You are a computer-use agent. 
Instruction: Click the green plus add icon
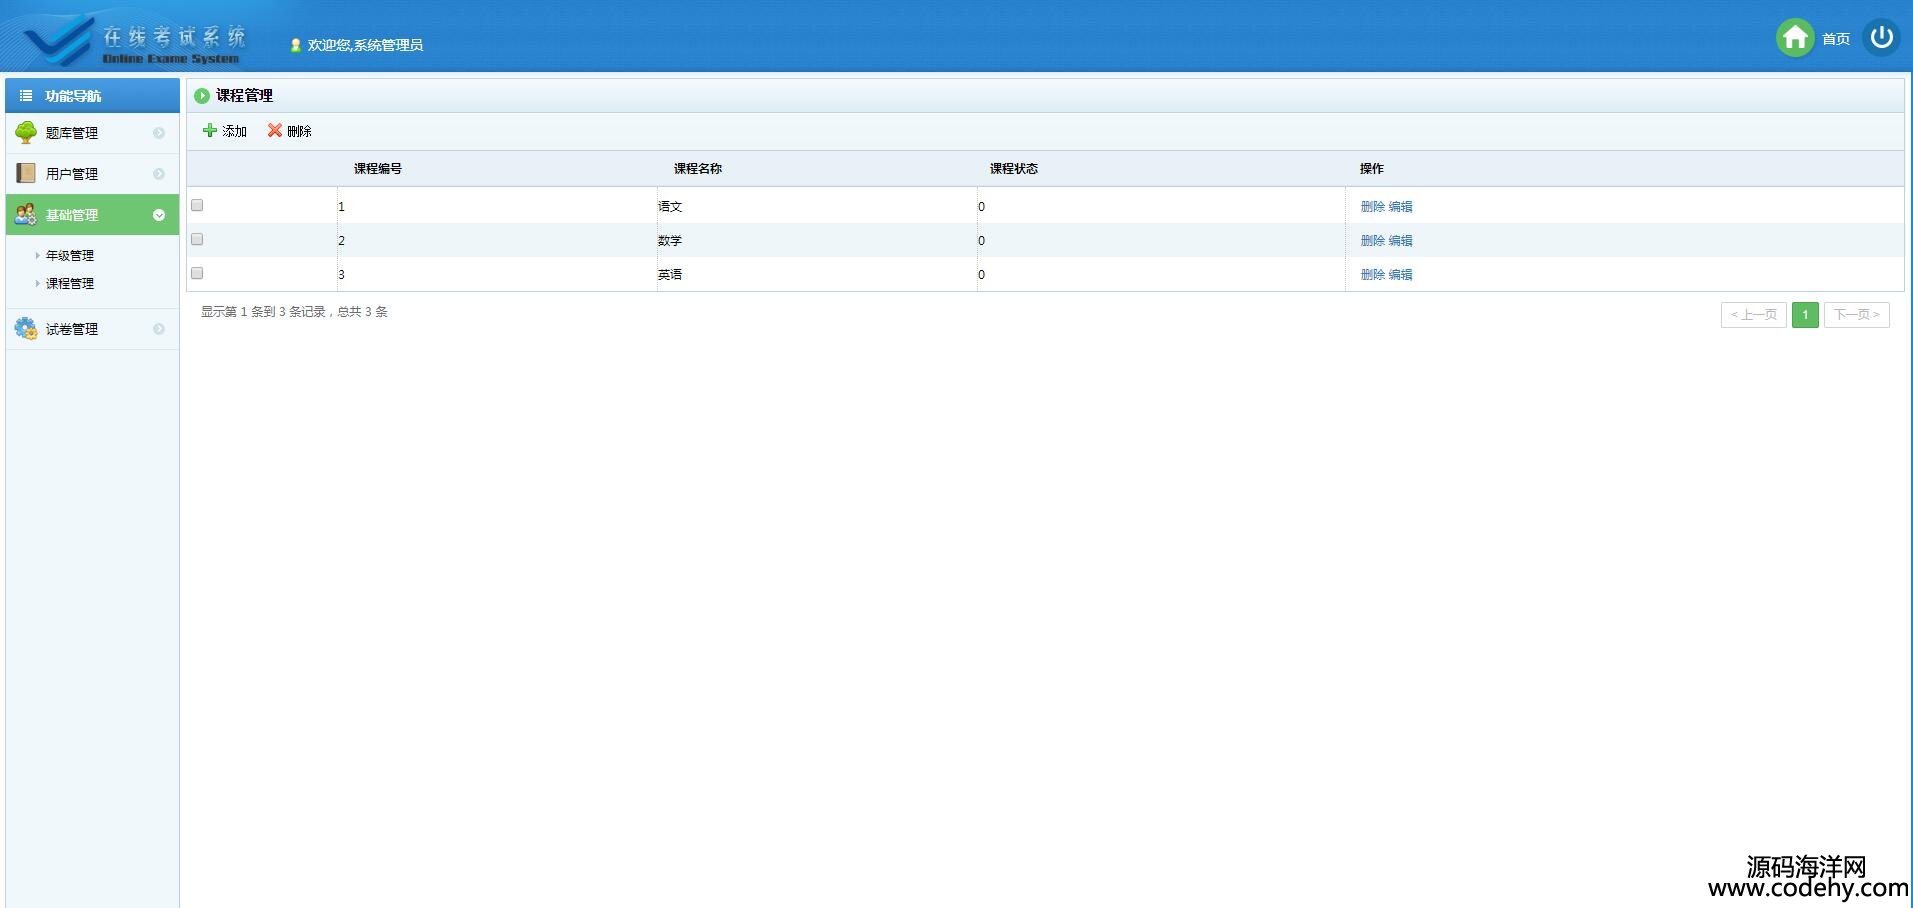coord(210,131)
